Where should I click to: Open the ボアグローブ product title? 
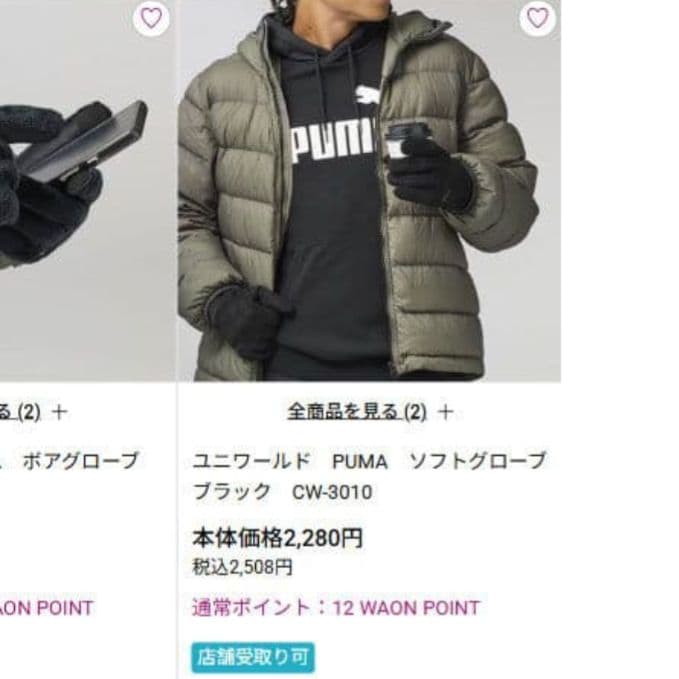tap(81, 461)
